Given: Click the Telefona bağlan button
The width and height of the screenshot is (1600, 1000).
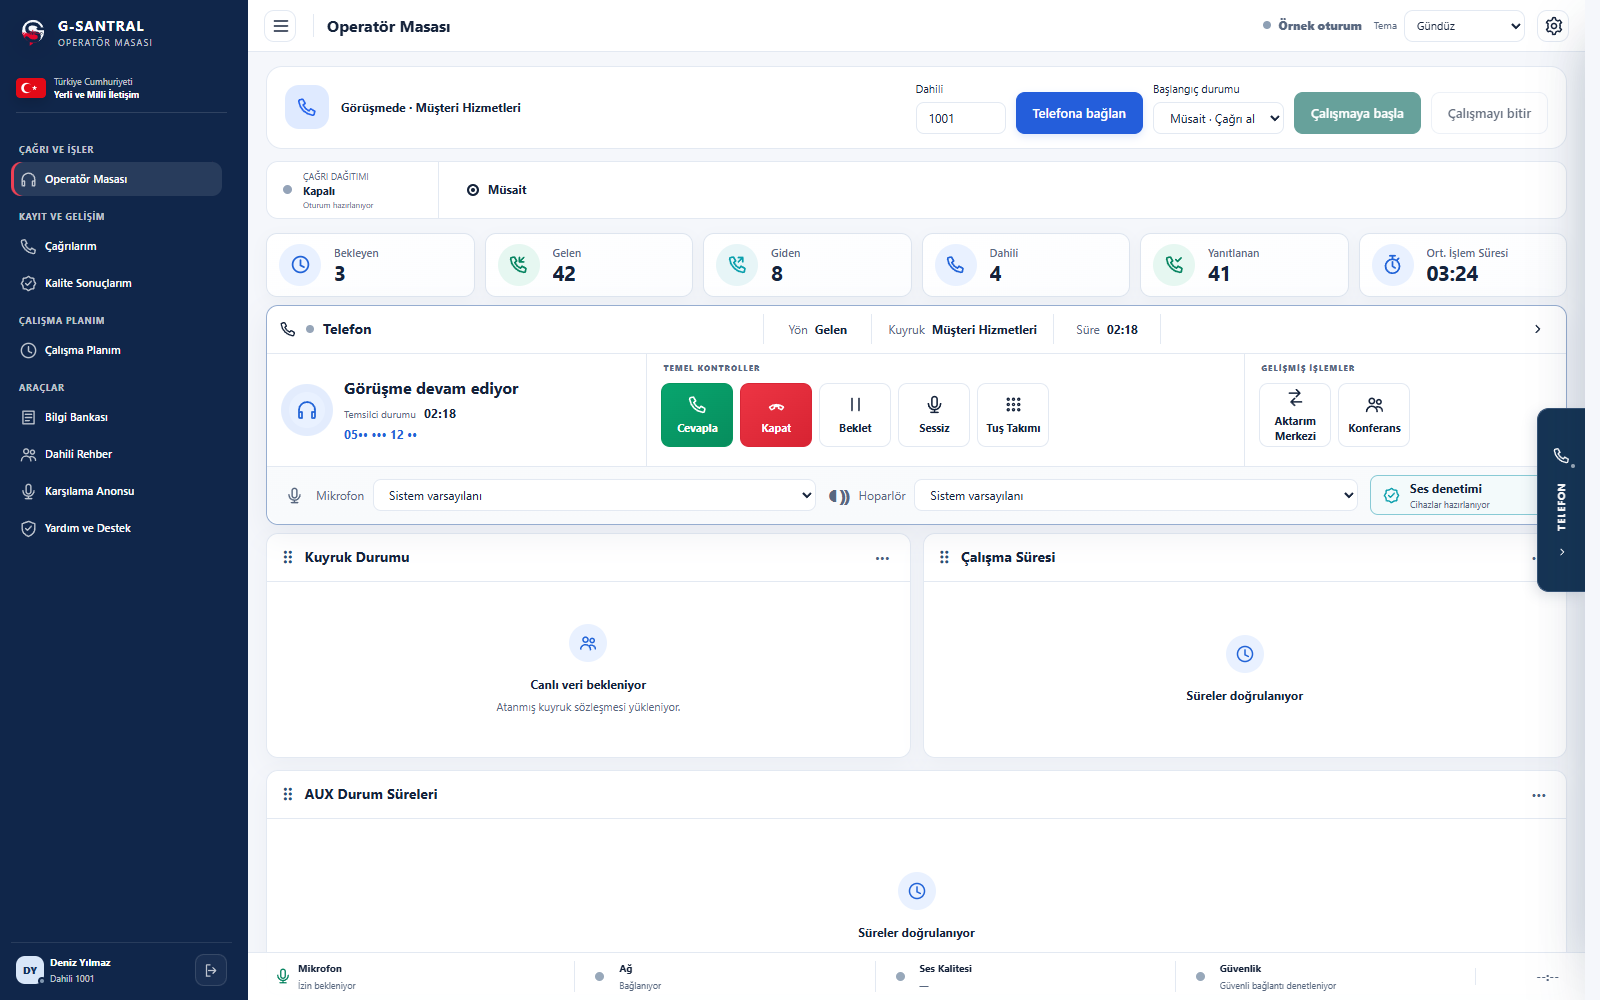Looking at the screenshot, I should 1079,113.
